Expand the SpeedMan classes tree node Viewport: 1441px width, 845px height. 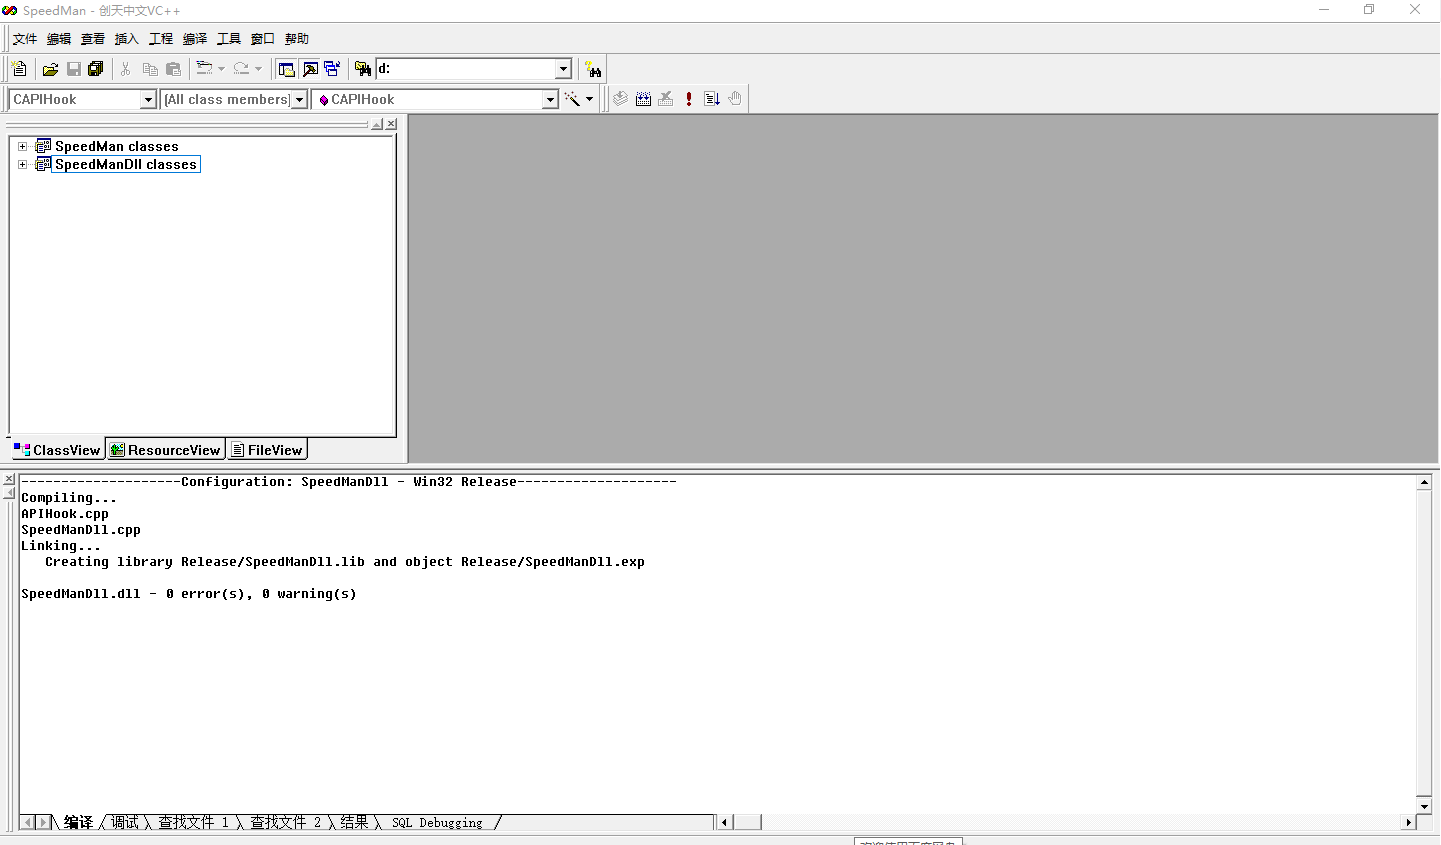(x=23, y=146)
